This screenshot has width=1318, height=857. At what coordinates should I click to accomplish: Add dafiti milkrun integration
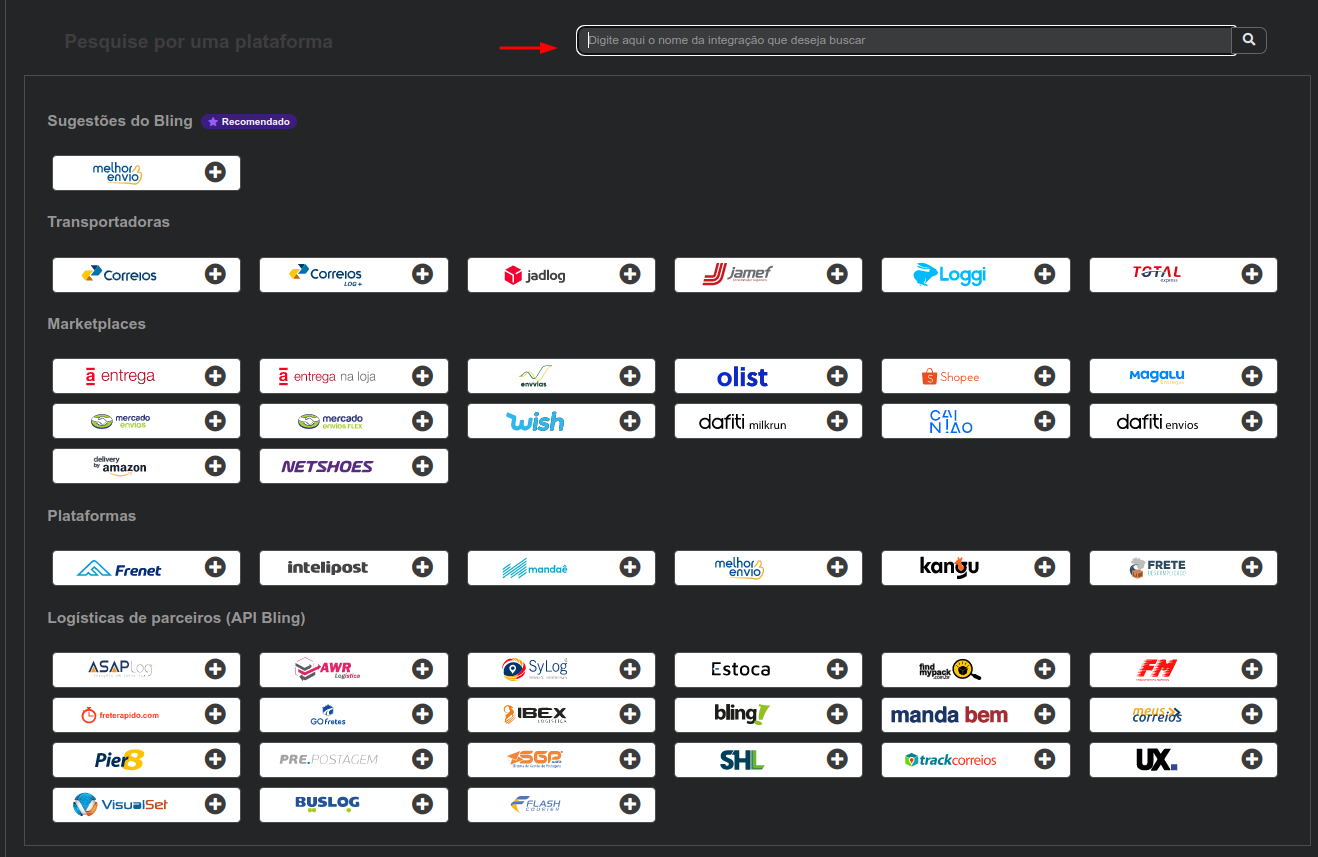837,421
